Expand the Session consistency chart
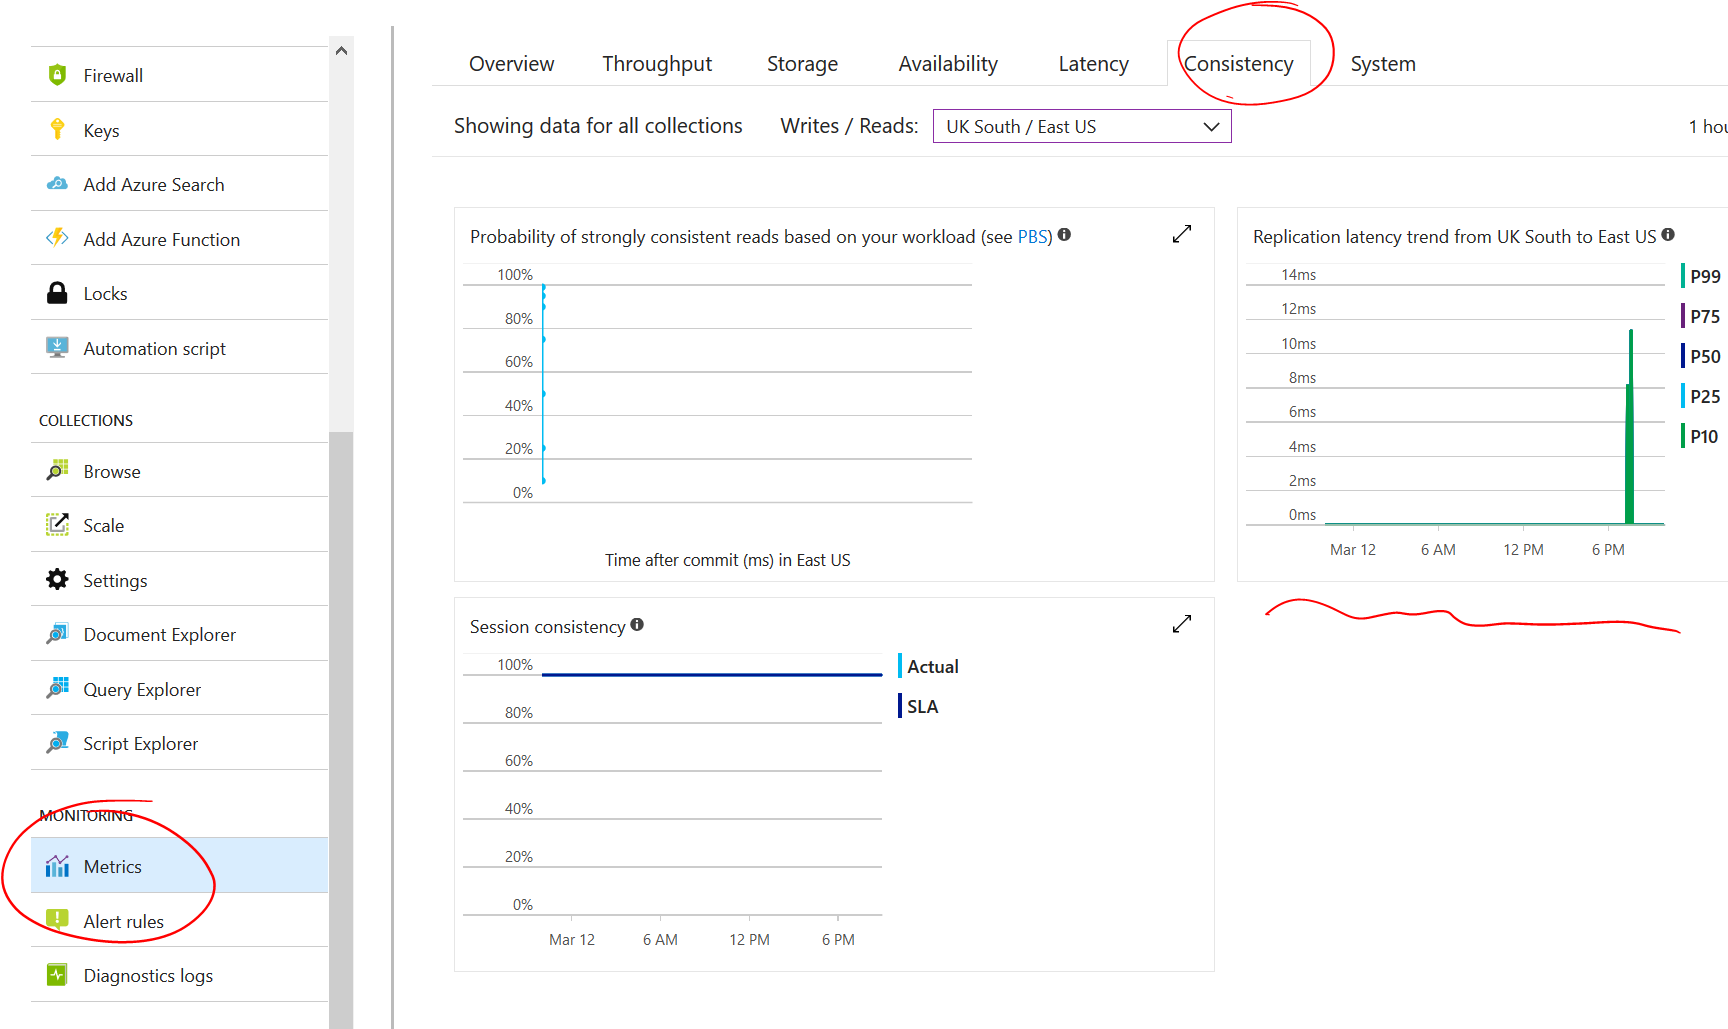 [x=1181, y=623]
